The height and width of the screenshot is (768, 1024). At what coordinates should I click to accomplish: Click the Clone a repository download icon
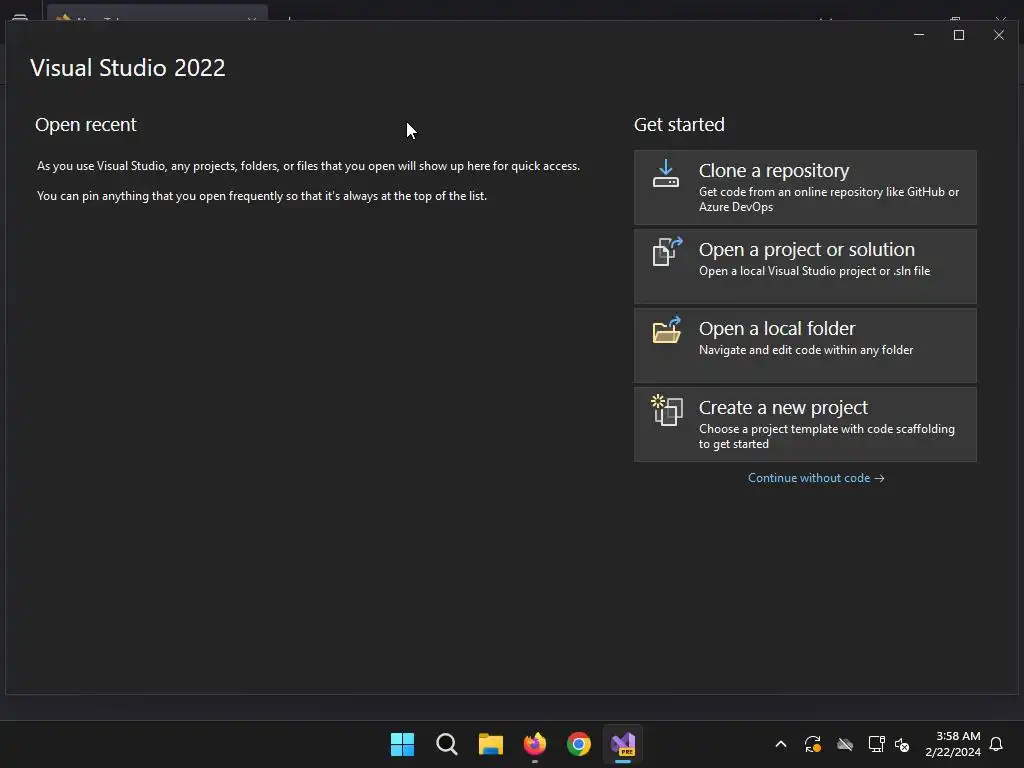point(665,174)
